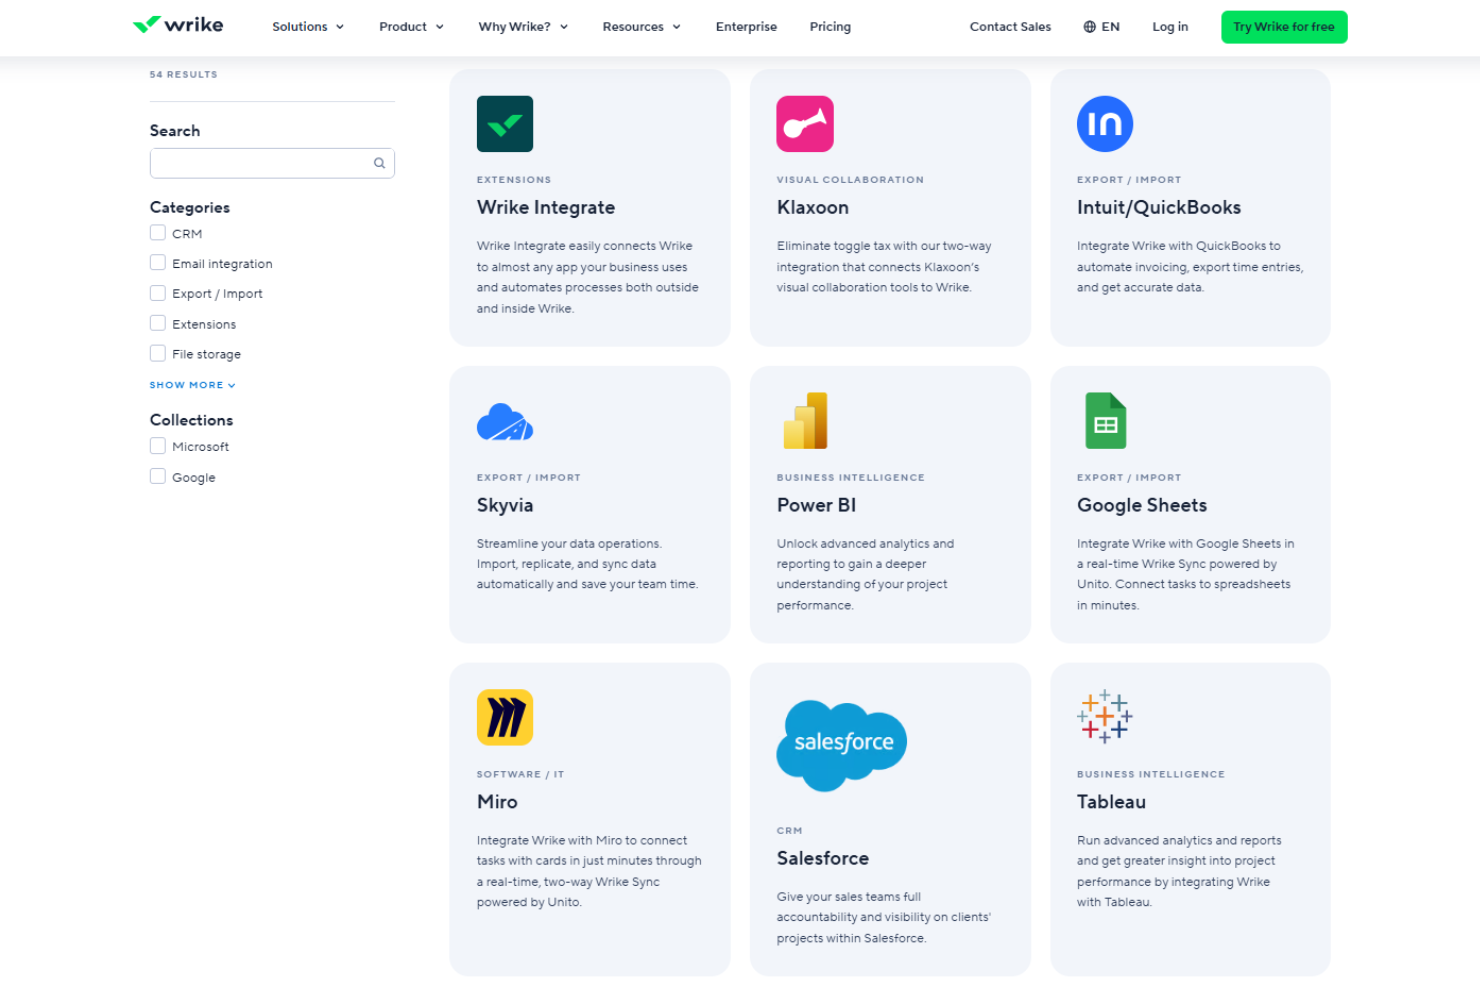Click the Skyvia cloud icon
Image resolution: width=1480 pixels, height=987 pixels.
505,422
